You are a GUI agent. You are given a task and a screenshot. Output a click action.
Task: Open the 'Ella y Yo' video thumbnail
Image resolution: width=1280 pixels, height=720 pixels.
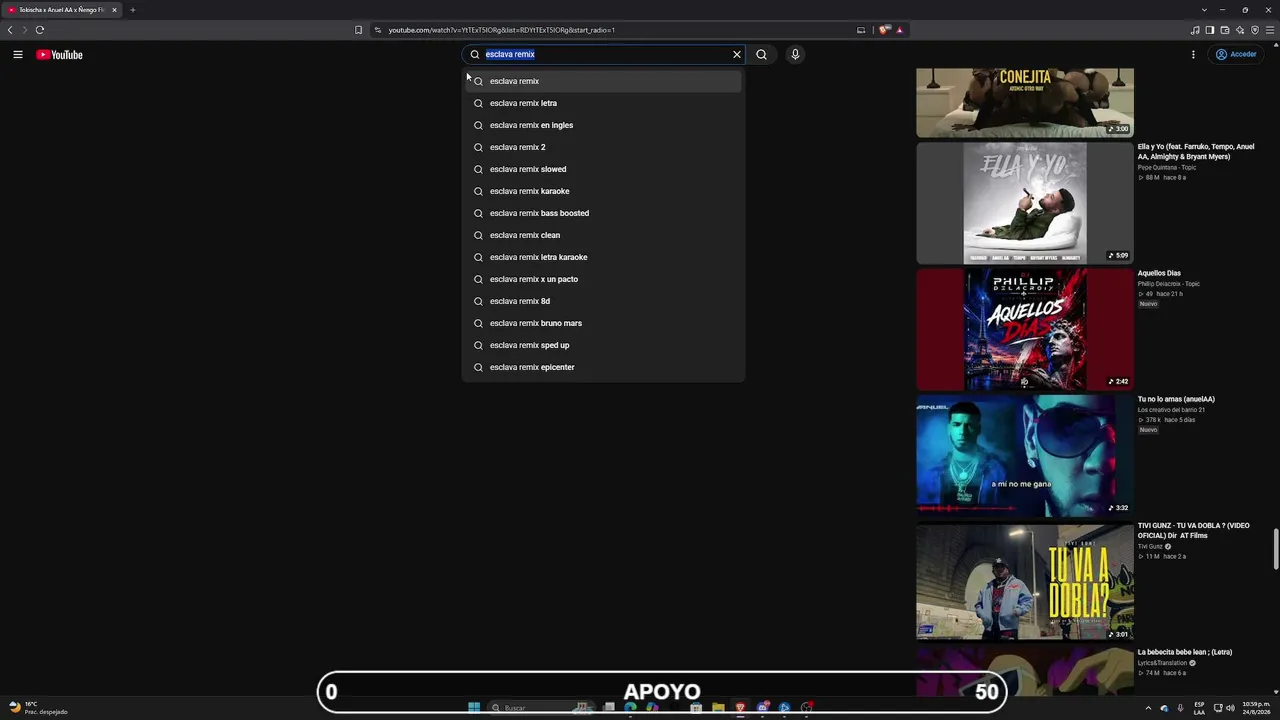pyautogui.click(x=1025, y=203)
